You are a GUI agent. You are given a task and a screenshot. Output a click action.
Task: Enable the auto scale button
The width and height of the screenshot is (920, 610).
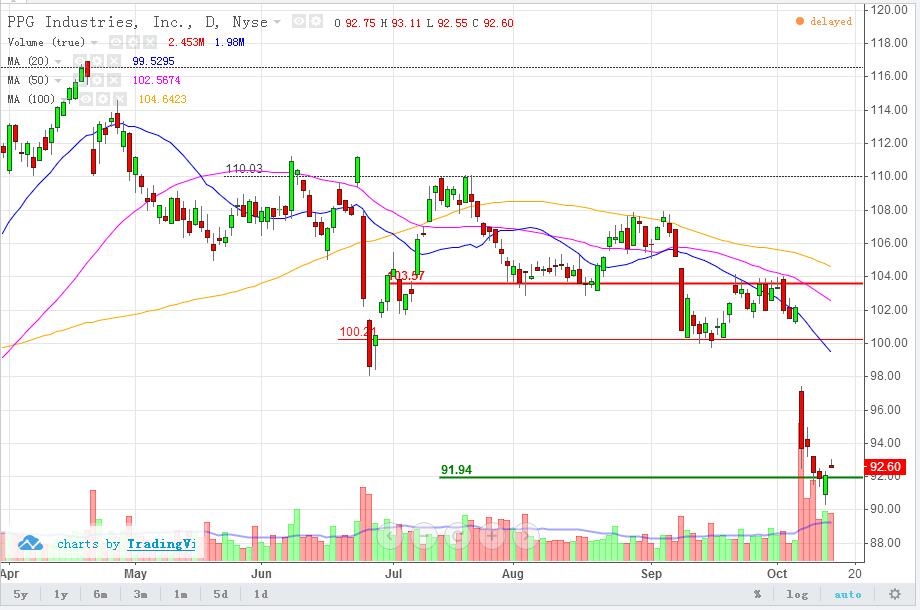point(846,594)
